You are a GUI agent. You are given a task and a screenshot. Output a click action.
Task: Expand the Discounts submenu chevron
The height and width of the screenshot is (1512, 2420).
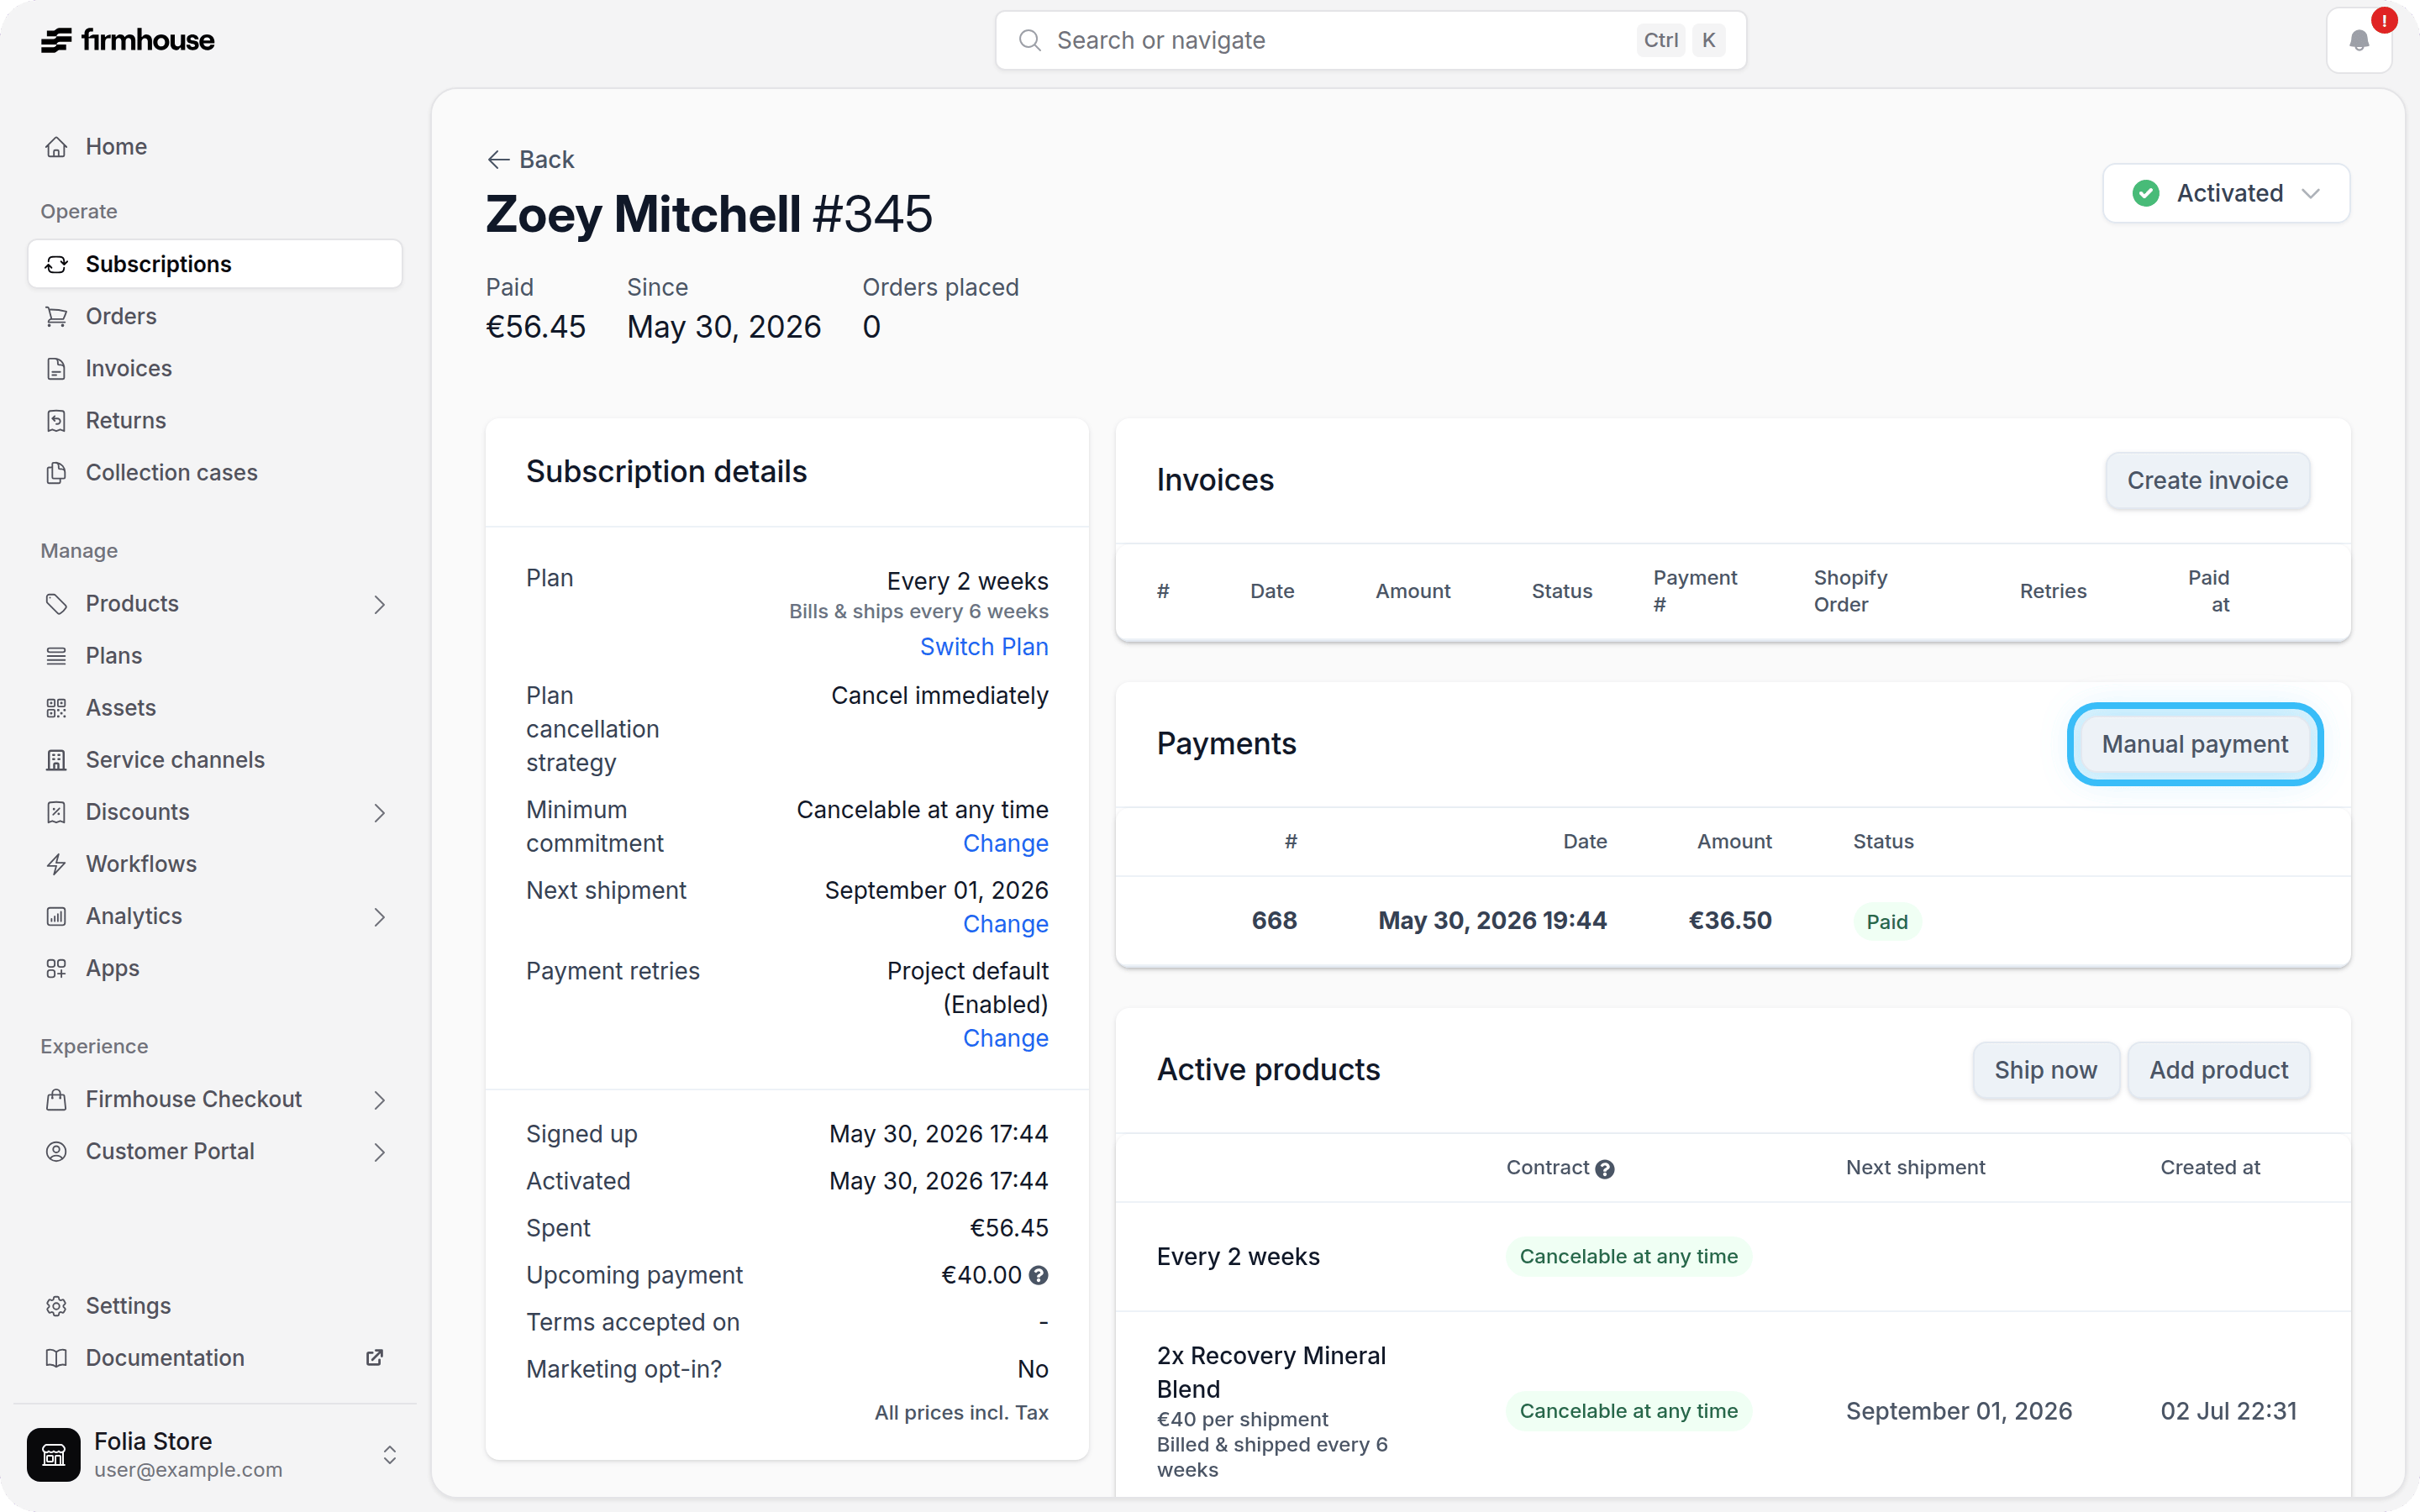coord(379,812)
